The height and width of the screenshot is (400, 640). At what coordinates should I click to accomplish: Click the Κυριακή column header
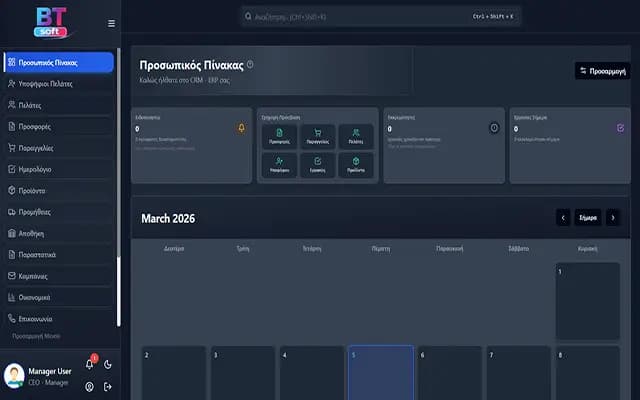pyautogui.click(x=587, y=248)
